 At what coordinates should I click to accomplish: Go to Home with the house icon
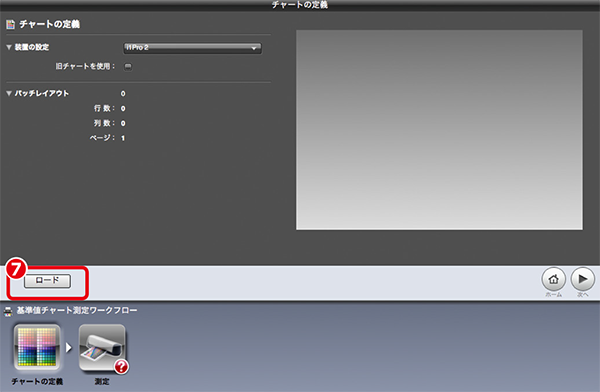553,279
